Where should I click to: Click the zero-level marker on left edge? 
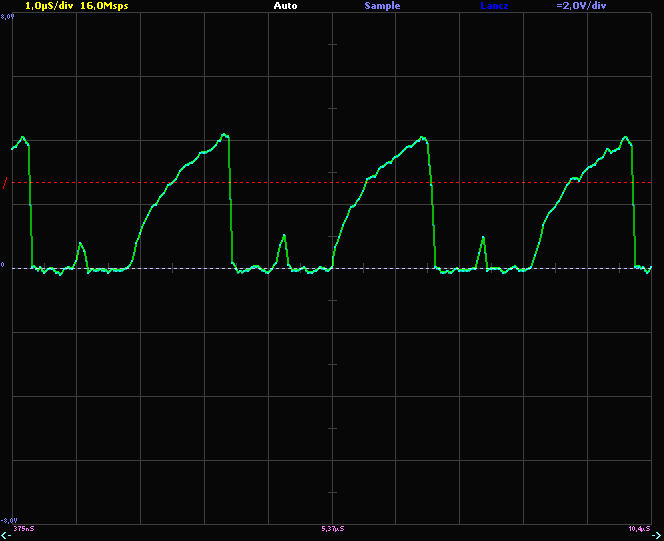click(x=4, y=267)
